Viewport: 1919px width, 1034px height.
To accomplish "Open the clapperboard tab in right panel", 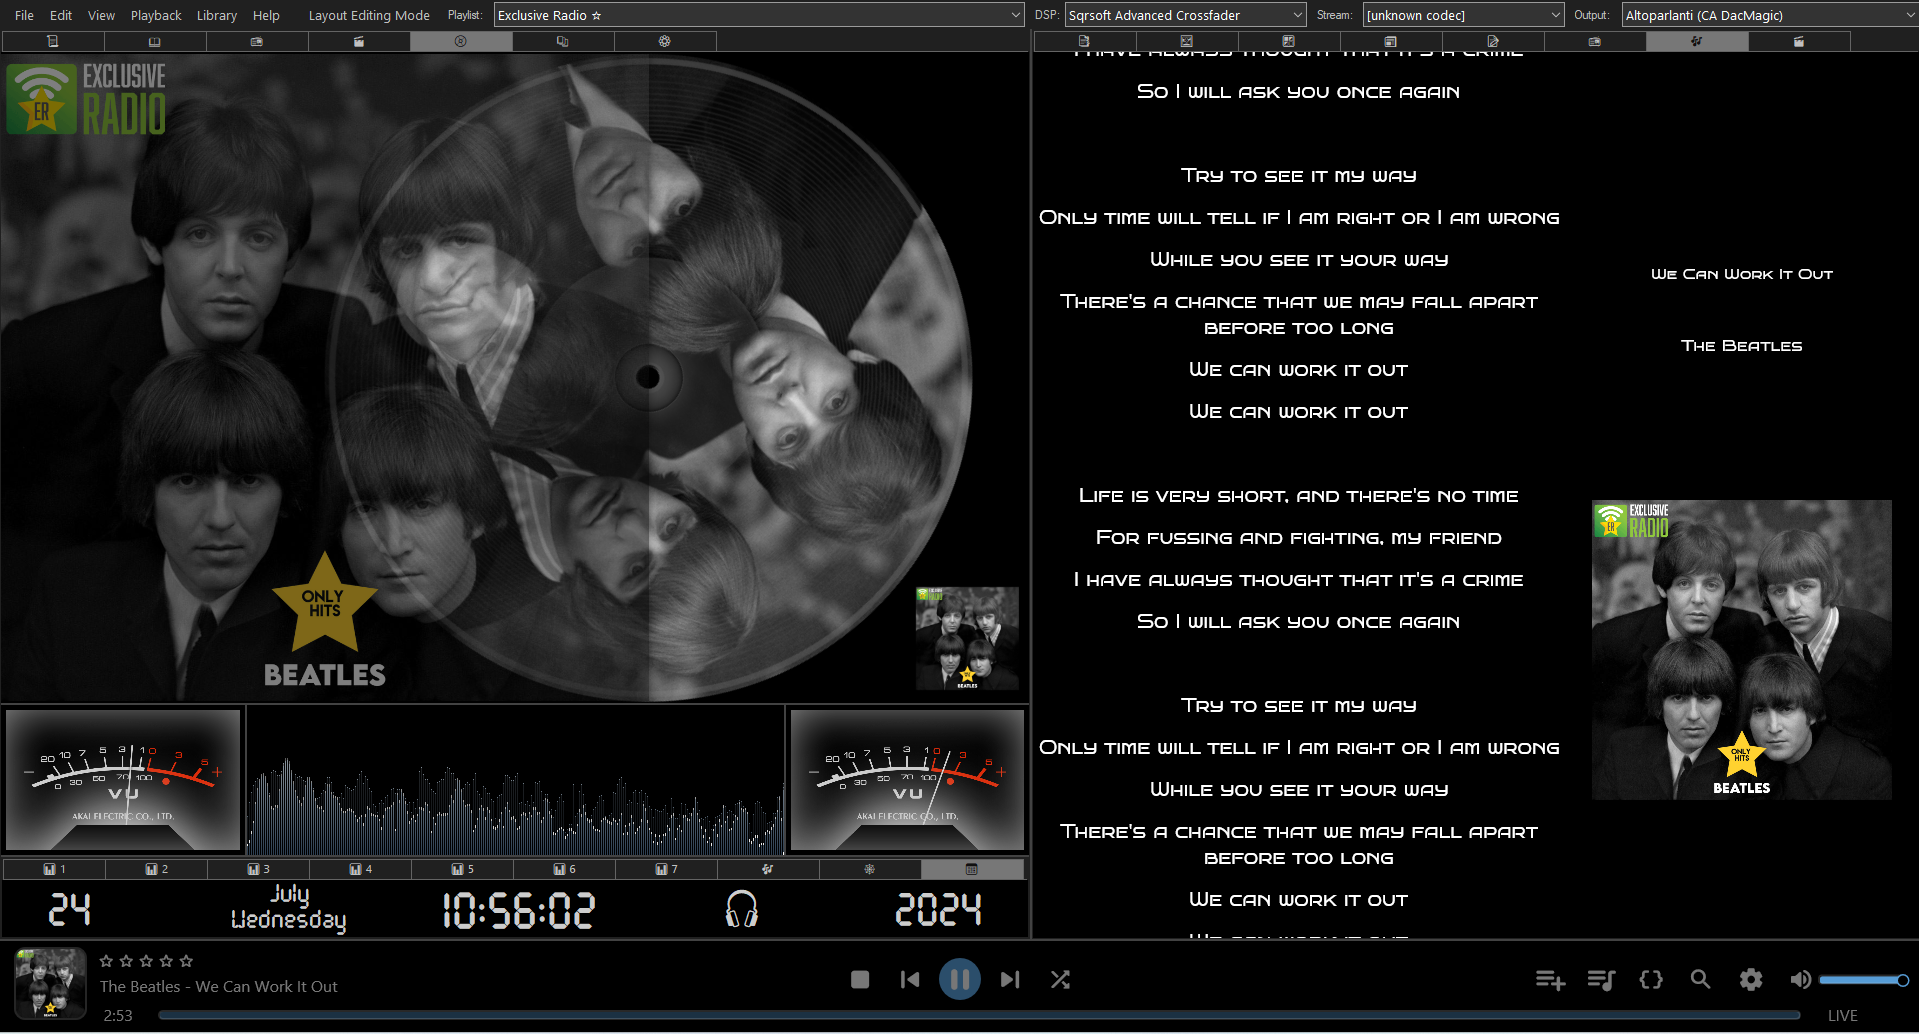I will tap(1798, 42).
